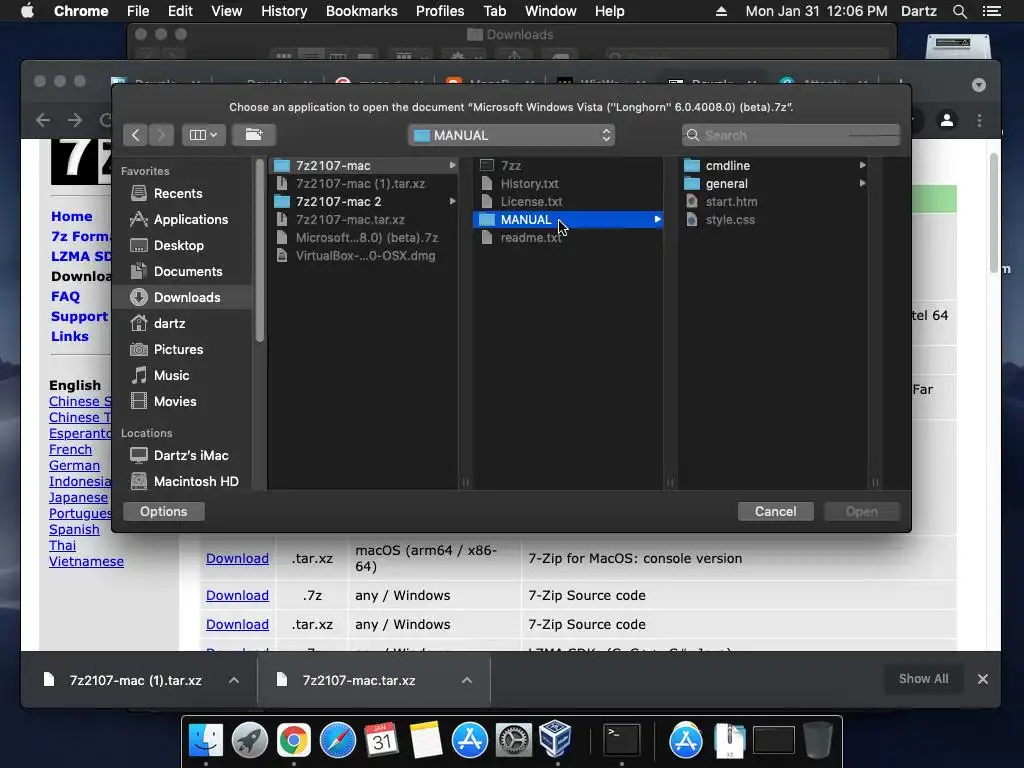Open Safari from the dock
The width and height of the screenshot is (1024, 768).
338,741
